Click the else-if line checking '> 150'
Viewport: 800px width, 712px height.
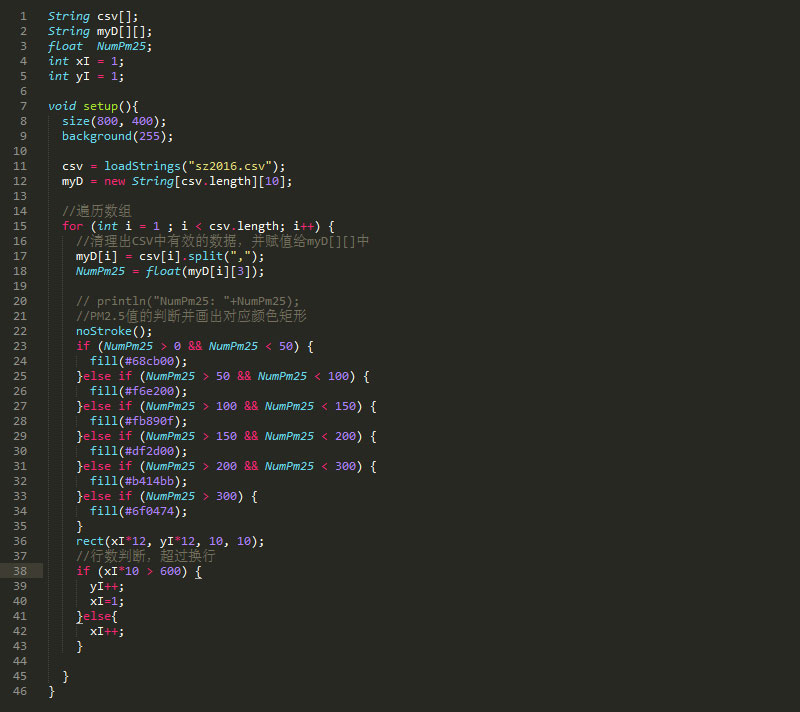click(226, 436)
